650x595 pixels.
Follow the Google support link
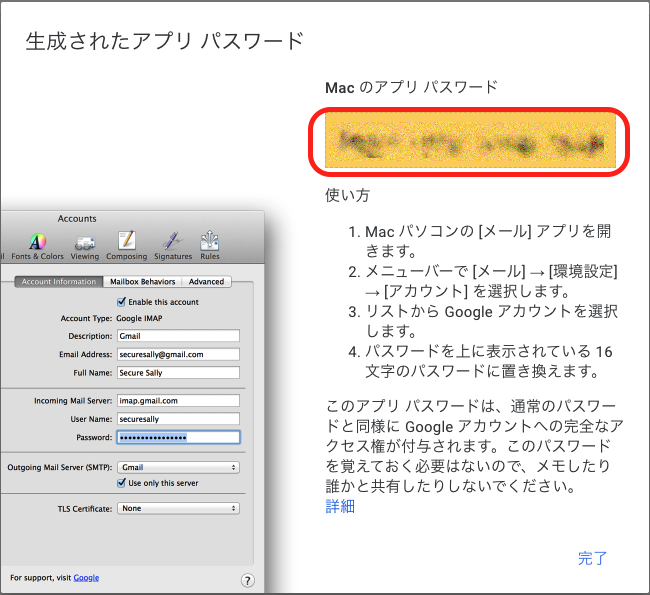86,578
